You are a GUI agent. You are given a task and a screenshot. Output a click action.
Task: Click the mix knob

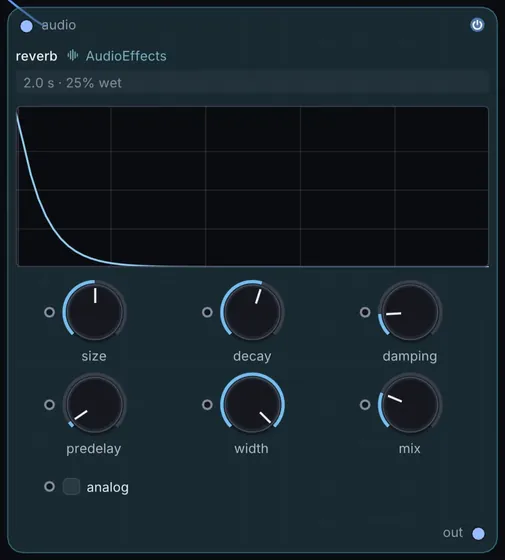click(x=410, y=404)
